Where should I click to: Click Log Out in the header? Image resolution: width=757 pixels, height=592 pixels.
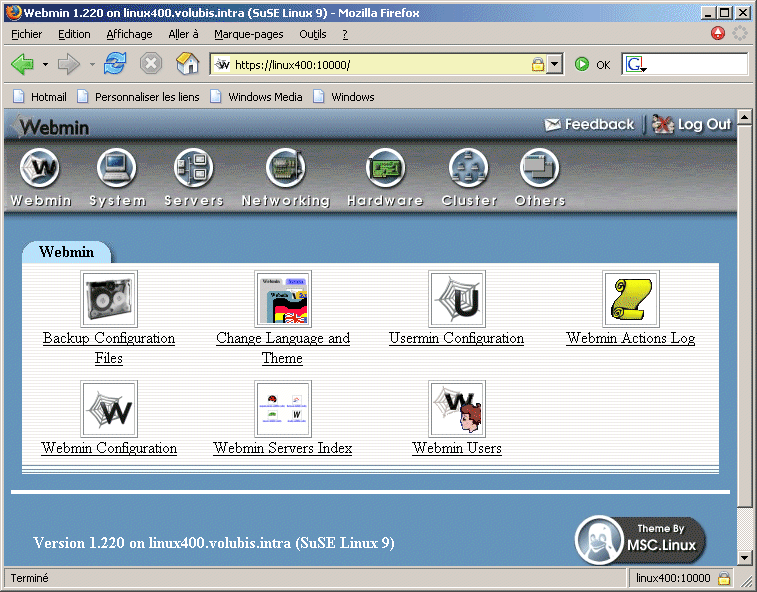[x=691, y=125]
